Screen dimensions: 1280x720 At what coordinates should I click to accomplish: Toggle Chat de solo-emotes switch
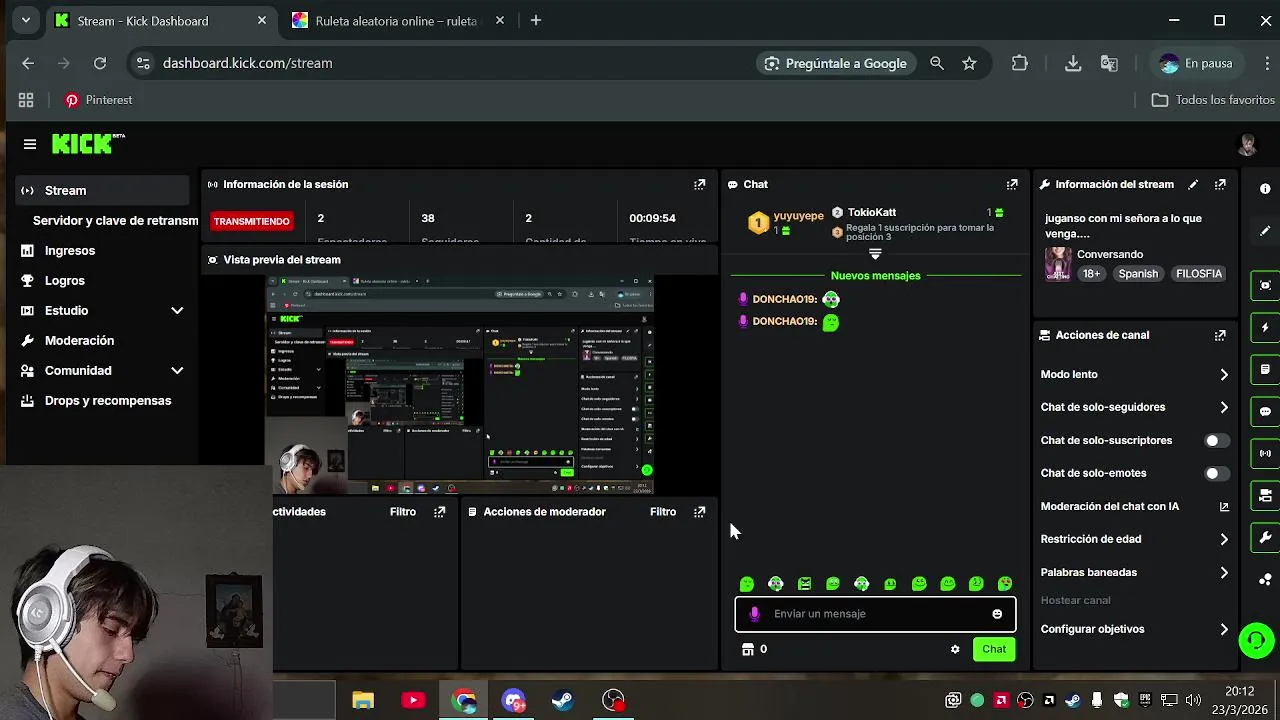[x=1216, y=473]
